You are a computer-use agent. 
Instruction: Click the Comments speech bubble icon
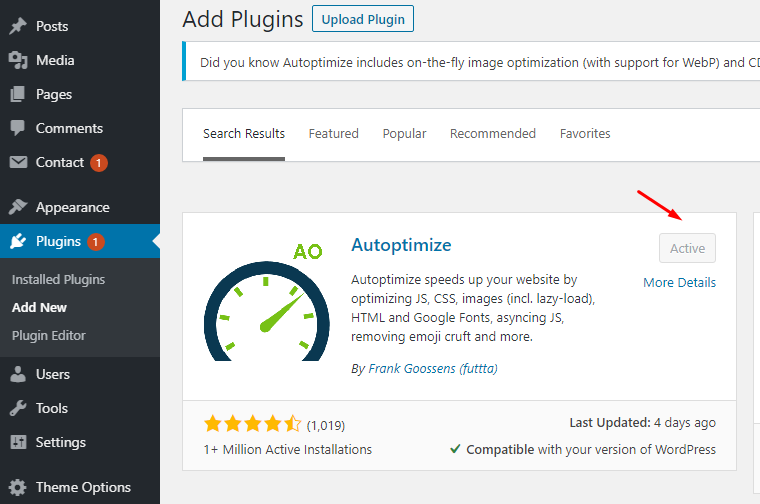[x=18, y=128]
